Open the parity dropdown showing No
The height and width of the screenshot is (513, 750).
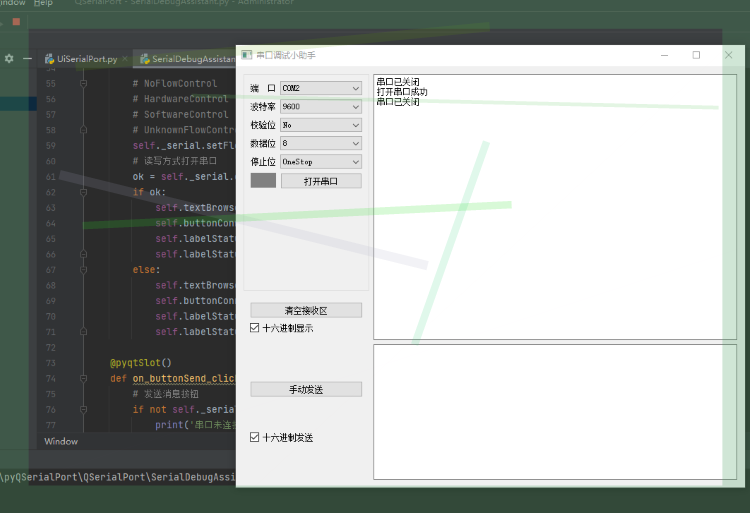[320, 125]
